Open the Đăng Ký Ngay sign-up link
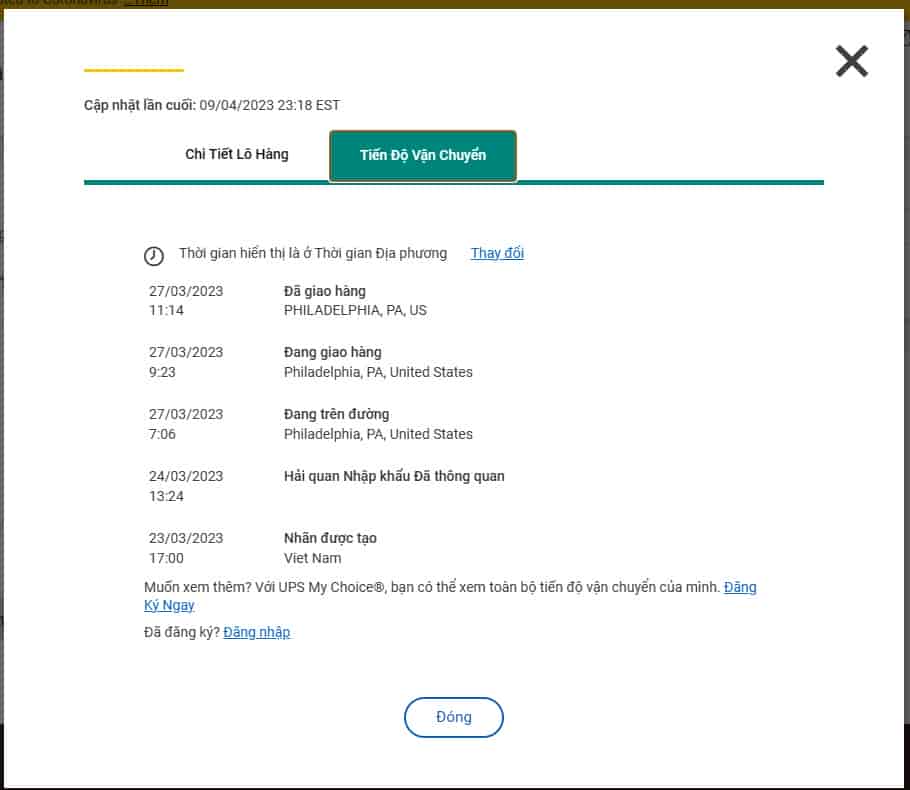 (450, 596)
